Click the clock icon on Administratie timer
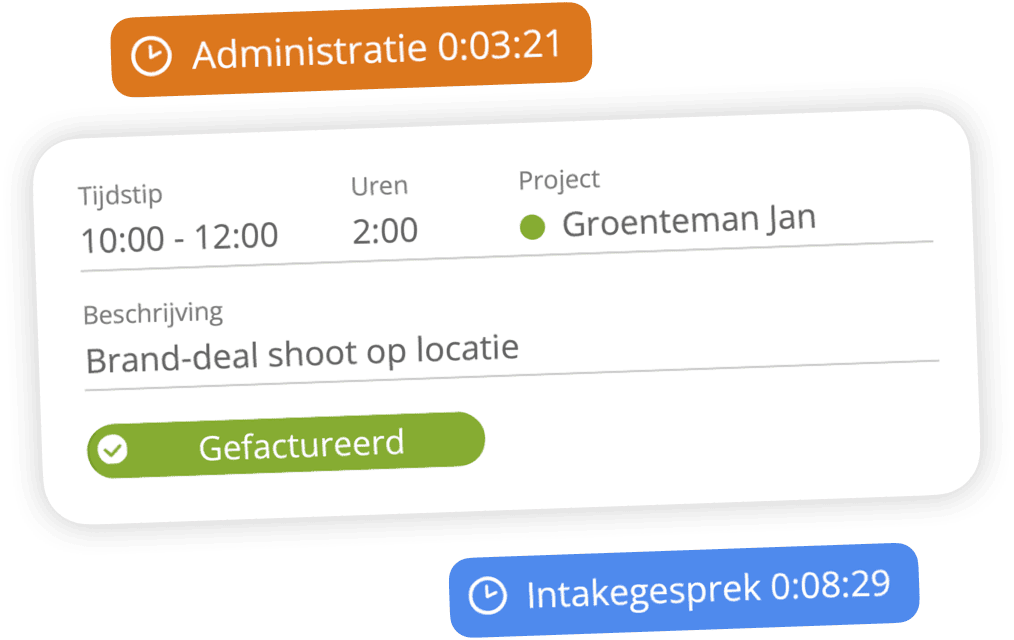This screenshot has width=1014, height=640. [151, 56]
